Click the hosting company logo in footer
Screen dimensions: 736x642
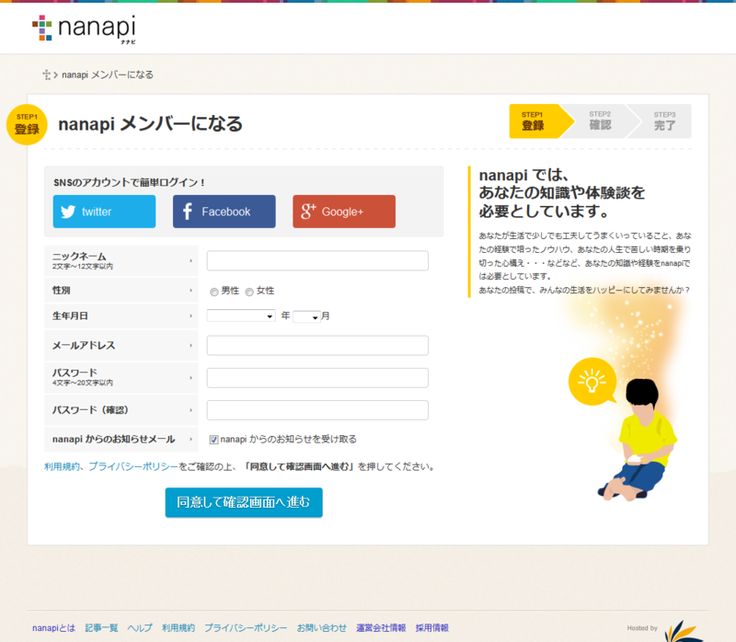point(683,630)
